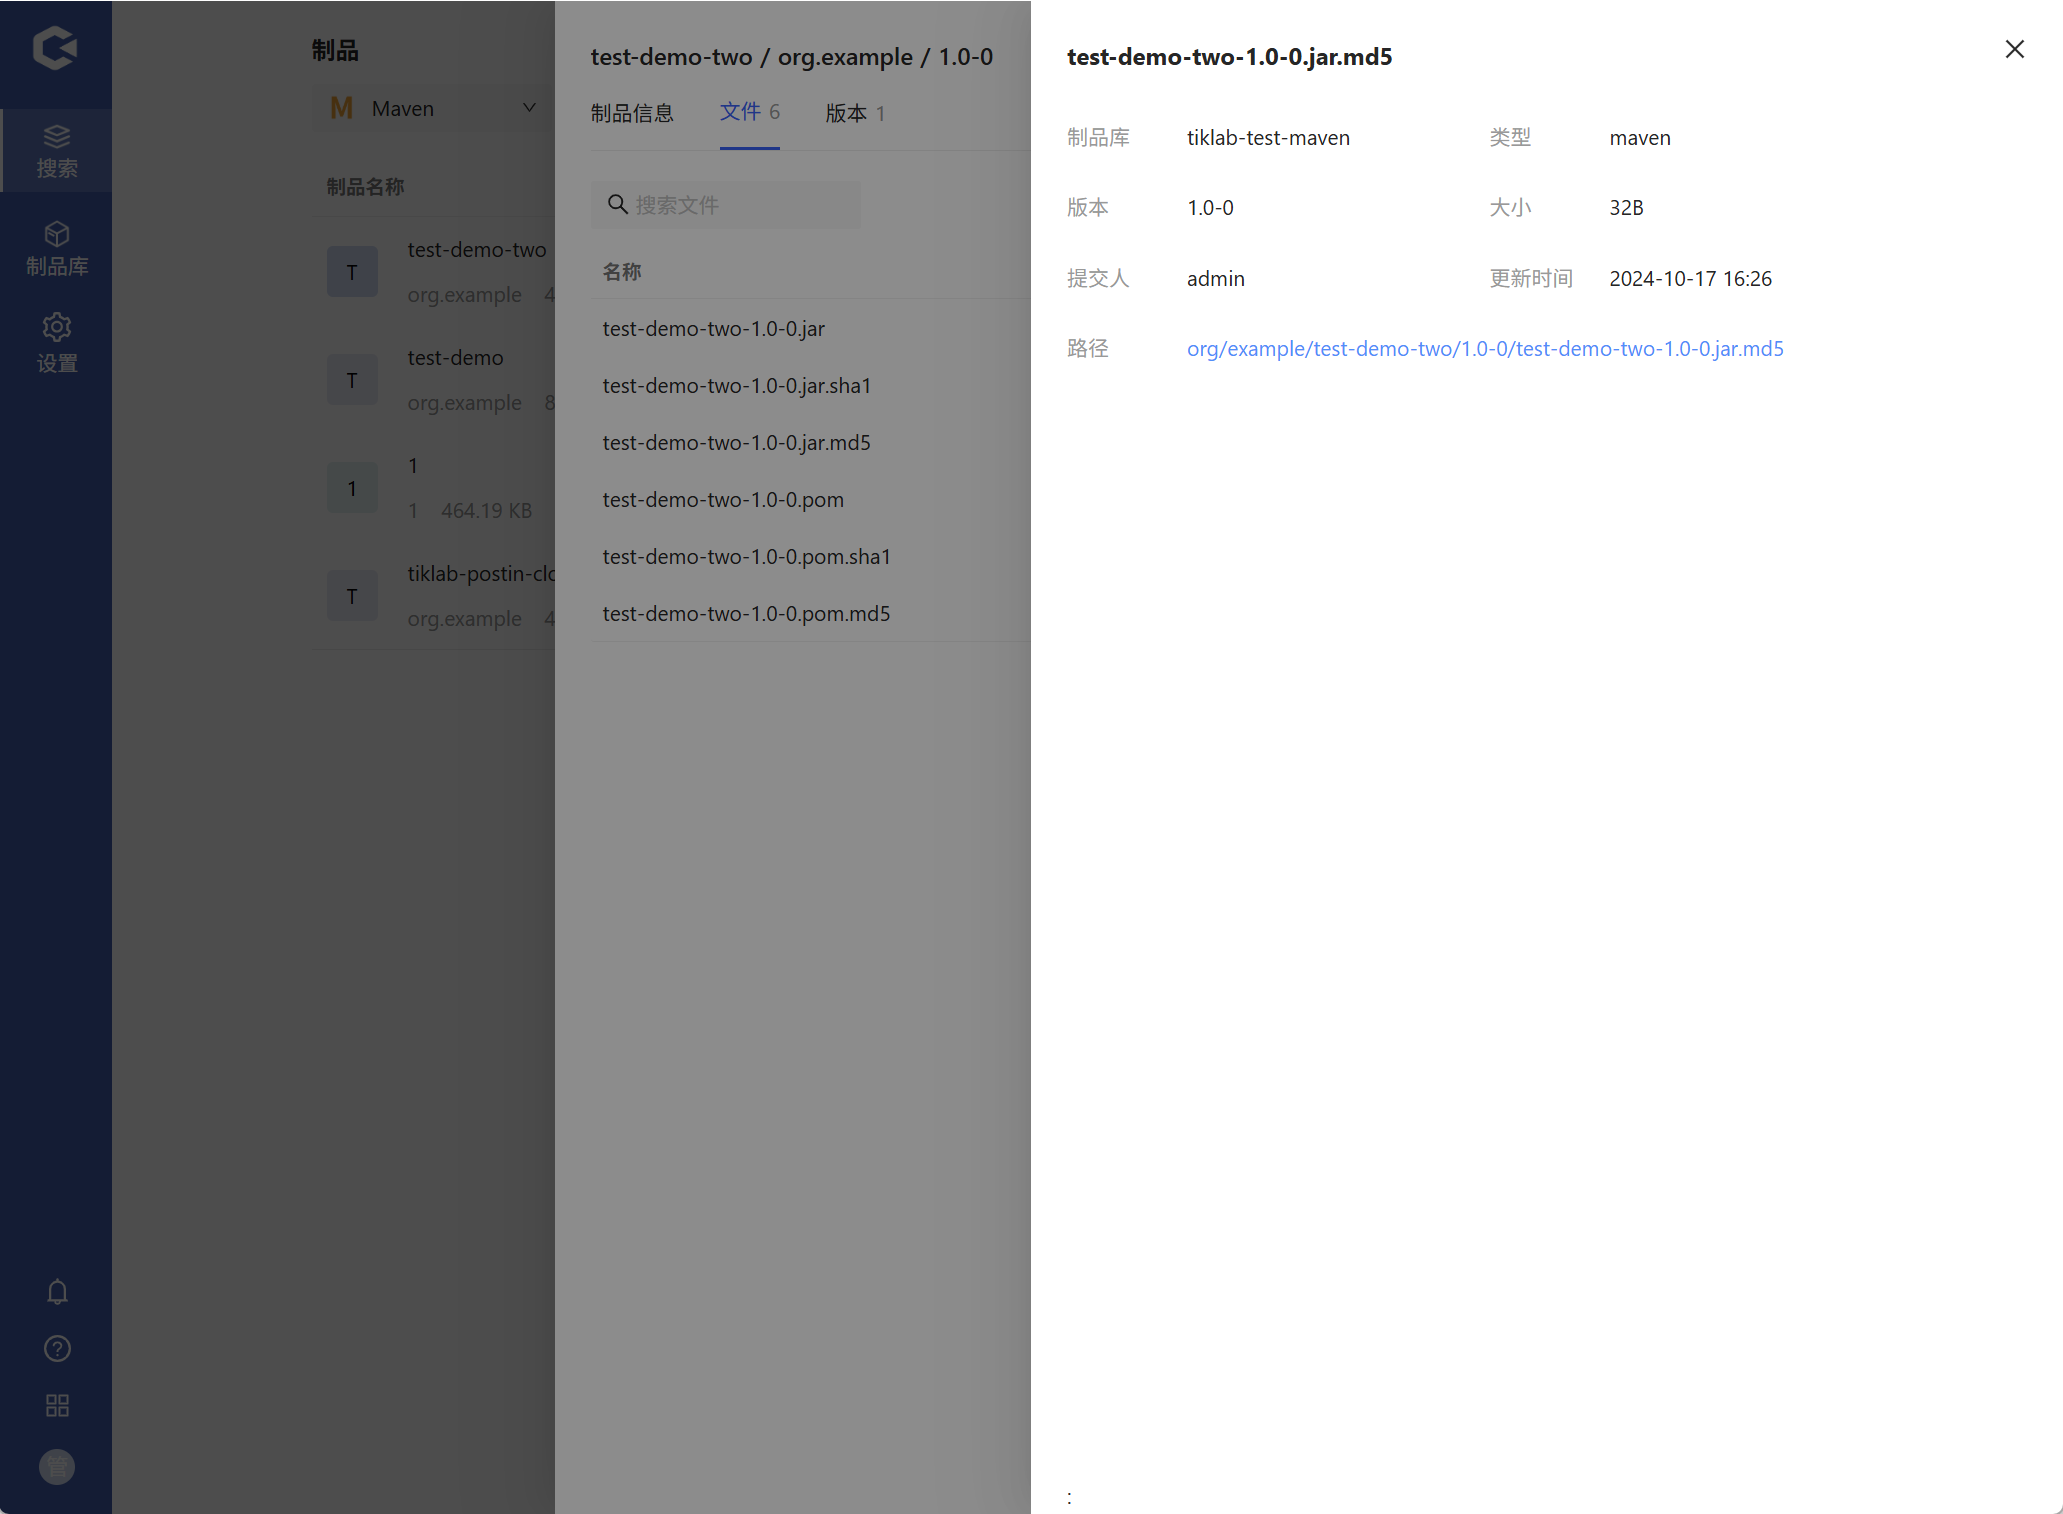Open test-demo-two-1.0-0.jar file entry
2063x1514 pixels.
713,329
